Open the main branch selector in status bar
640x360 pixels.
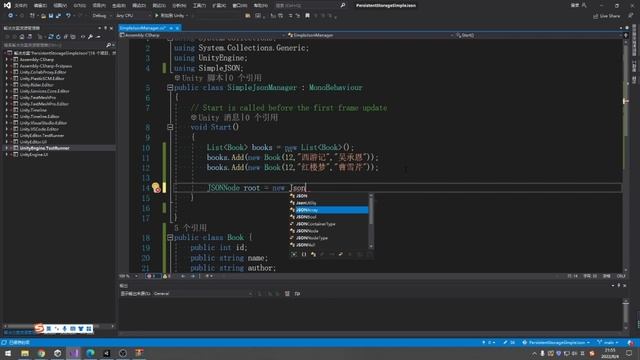click(608, 342)
